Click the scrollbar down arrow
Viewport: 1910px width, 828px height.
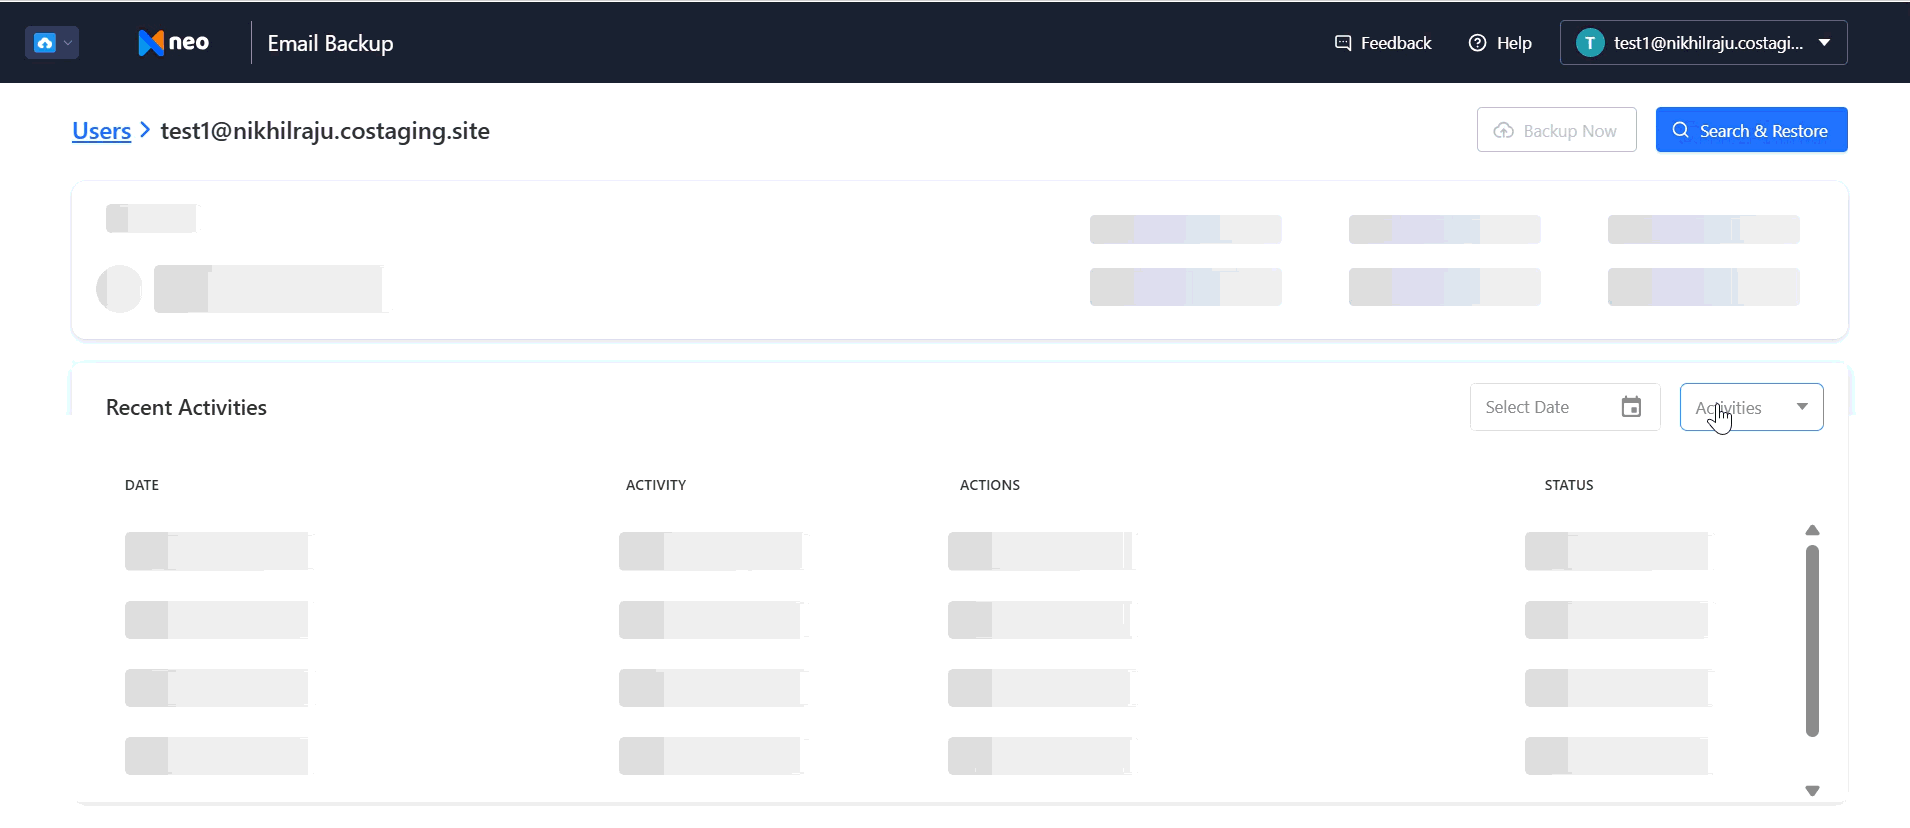tap(1812, 790)
